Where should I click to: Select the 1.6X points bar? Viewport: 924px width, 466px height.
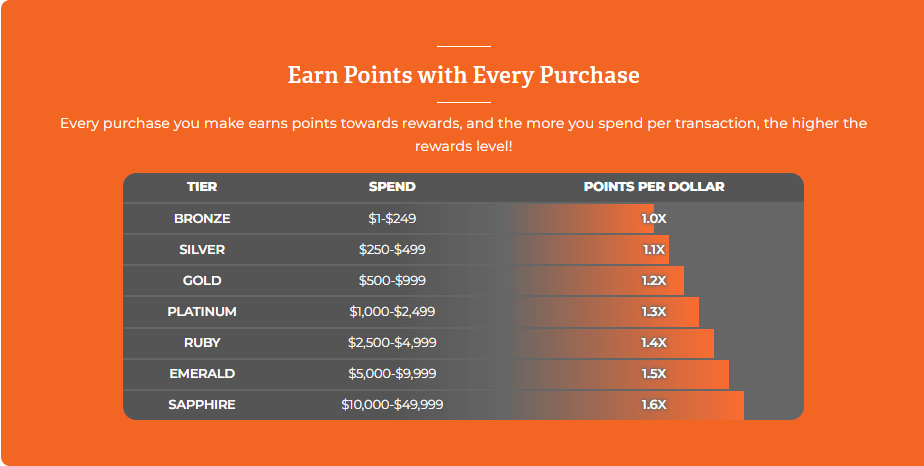625,405
